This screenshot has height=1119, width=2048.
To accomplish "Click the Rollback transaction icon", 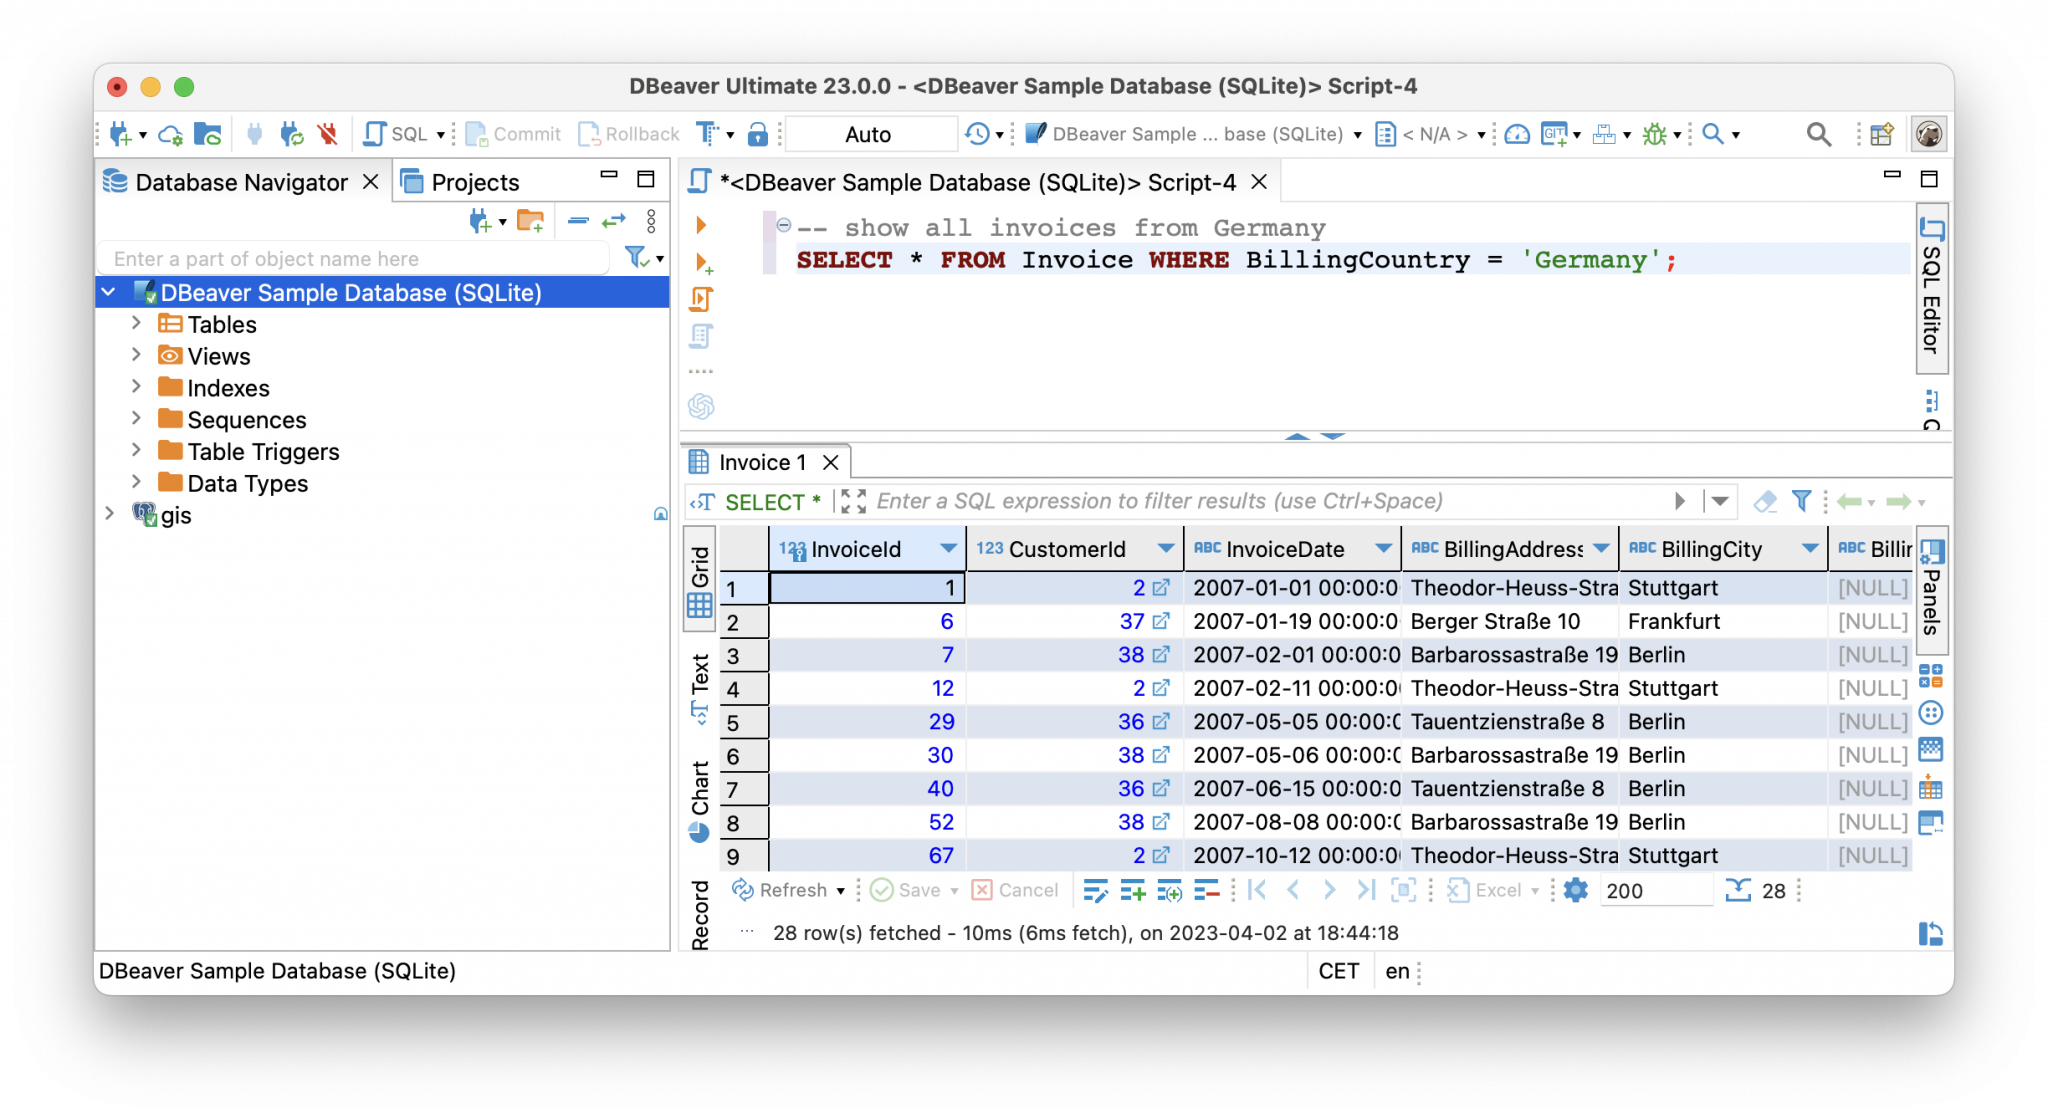I will (x=590, y=133).
